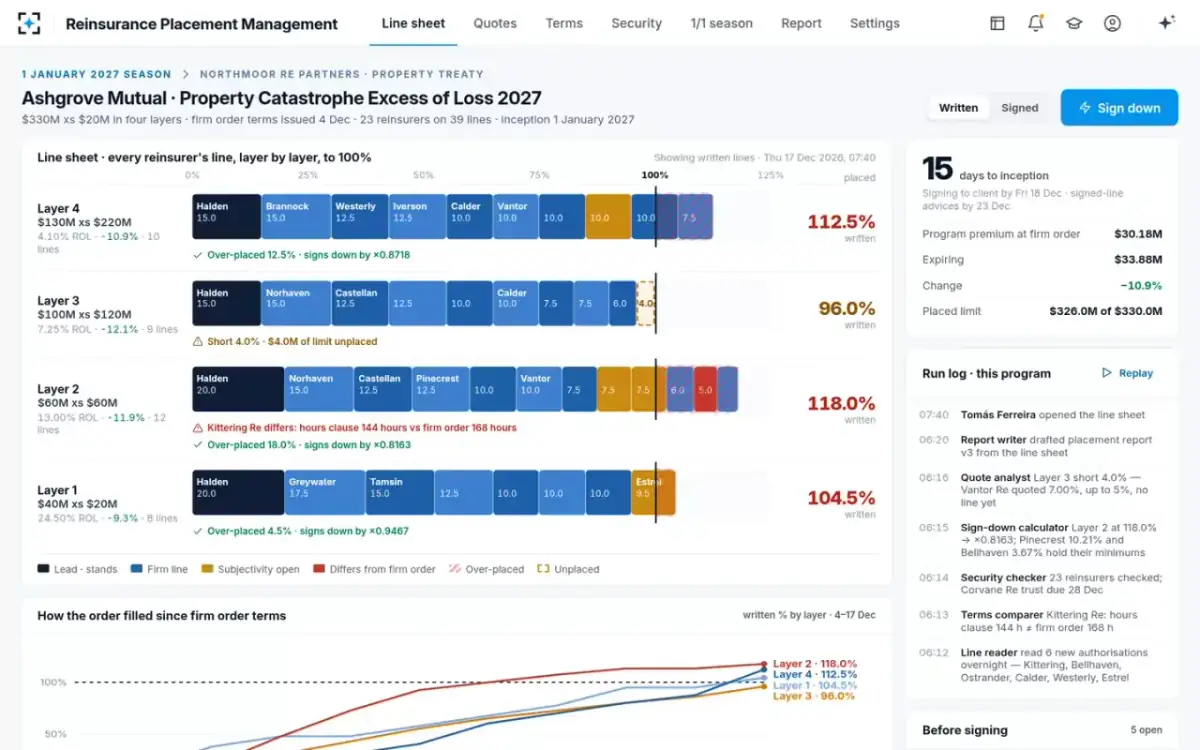Select the dashed 4.0 unplaced segment in Layer 3
This screenshot has height=750, width=1200.
tap(645, 303)
